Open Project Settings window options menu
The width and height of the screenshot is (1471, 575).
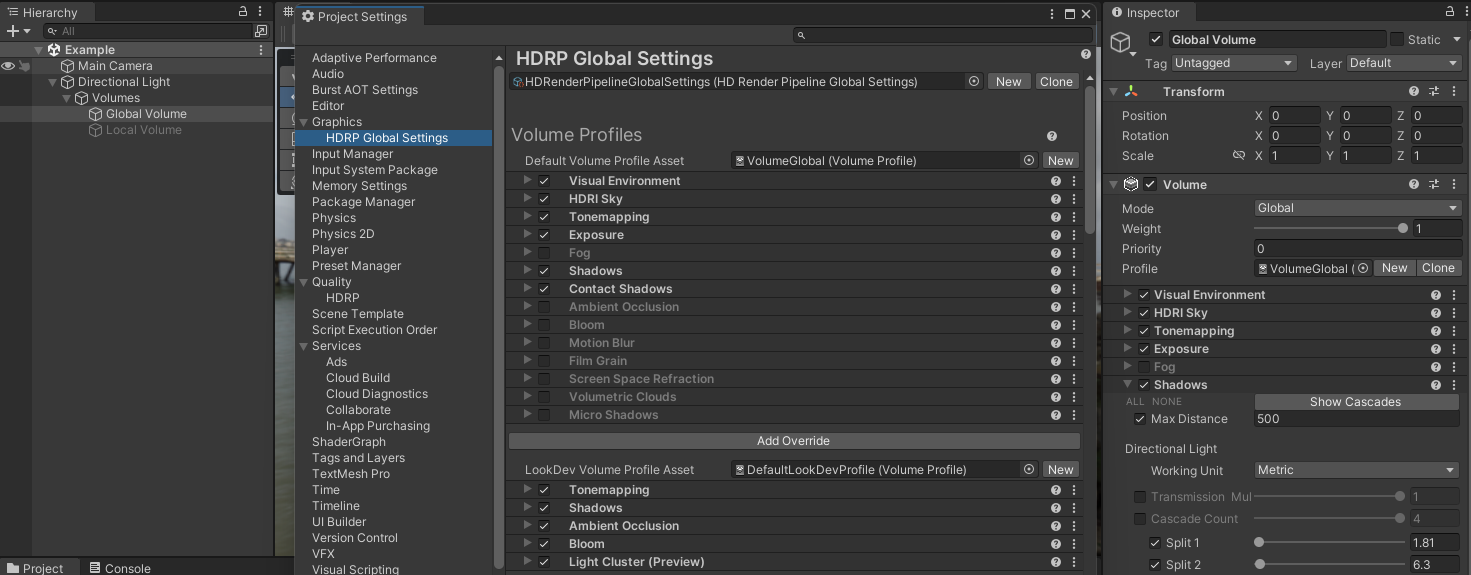coord(1052,14)
